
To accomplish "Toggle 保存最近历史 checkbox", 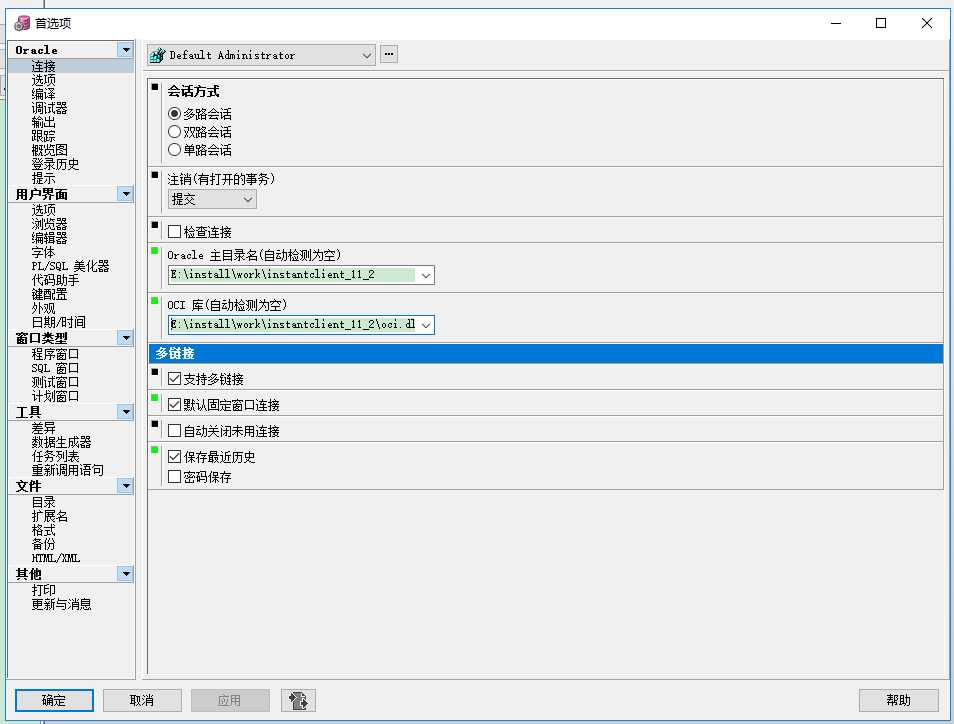I will (x=174, y=456).
